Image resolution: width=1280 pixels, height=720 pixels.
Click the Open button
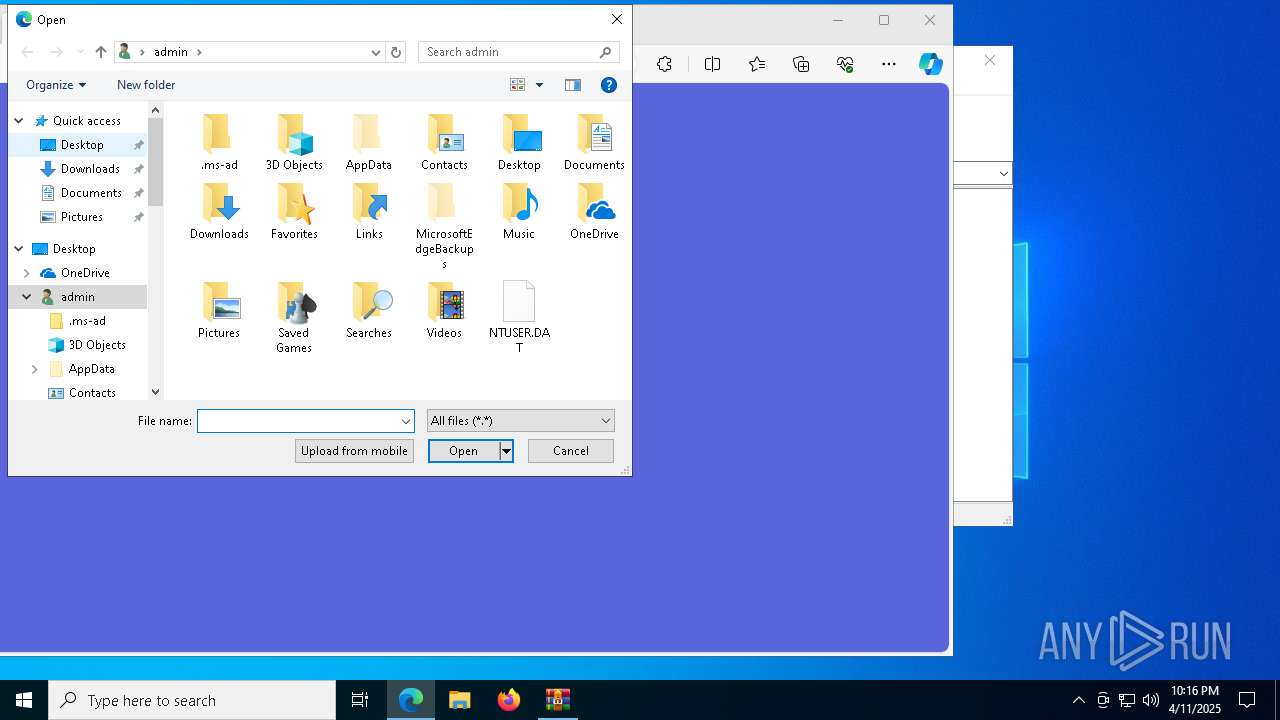tap(464, 451)
